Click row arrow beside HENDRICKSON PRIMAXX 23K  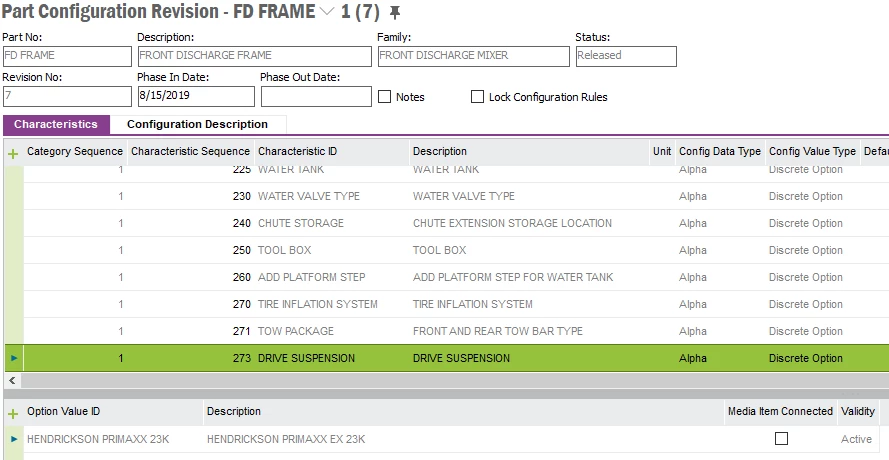click(13, 439)
